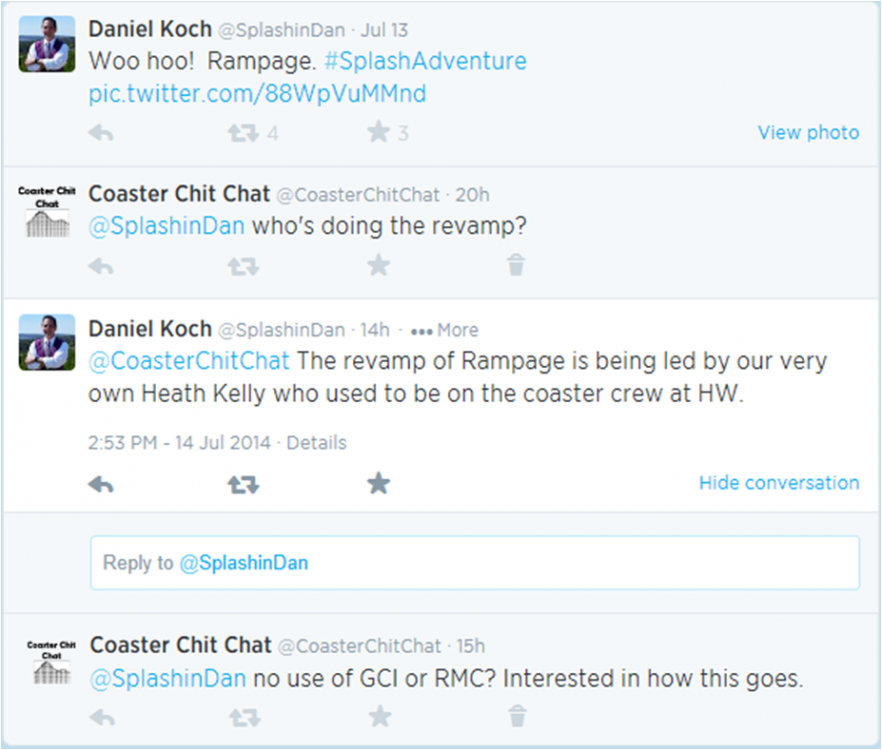Reply to Daniel Koch's Rampage tweet
882x750 pixels.
coord(101,133)
